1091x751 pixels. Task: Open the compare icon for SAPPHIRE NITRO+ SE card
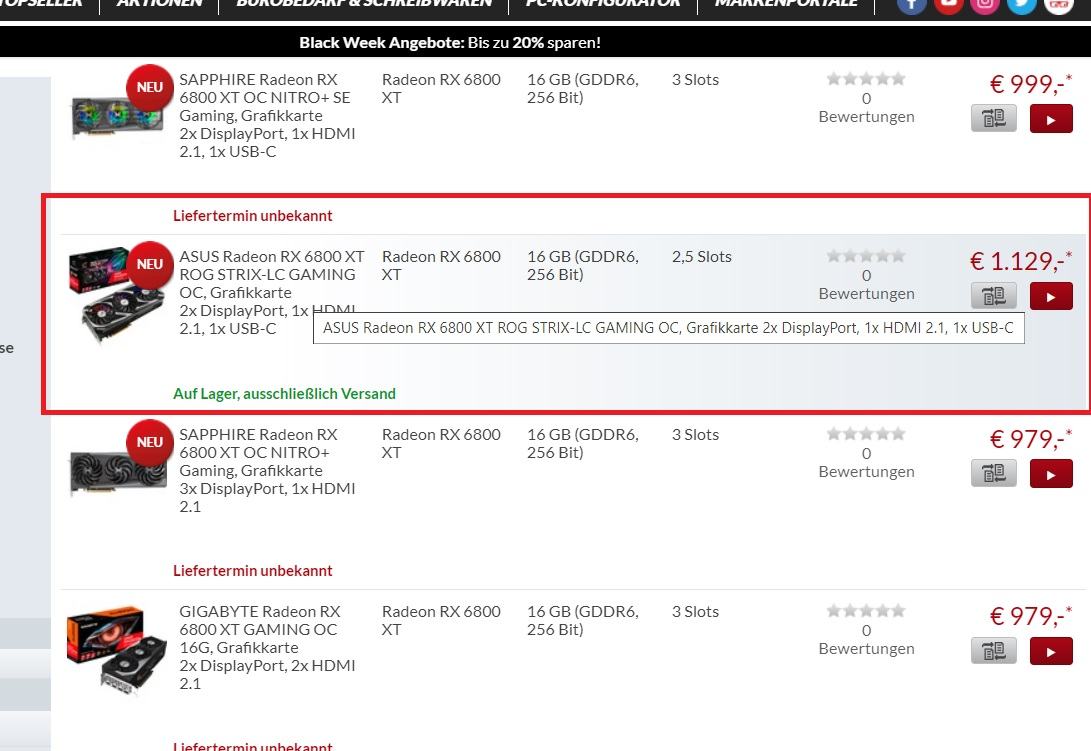coord(994,118)
